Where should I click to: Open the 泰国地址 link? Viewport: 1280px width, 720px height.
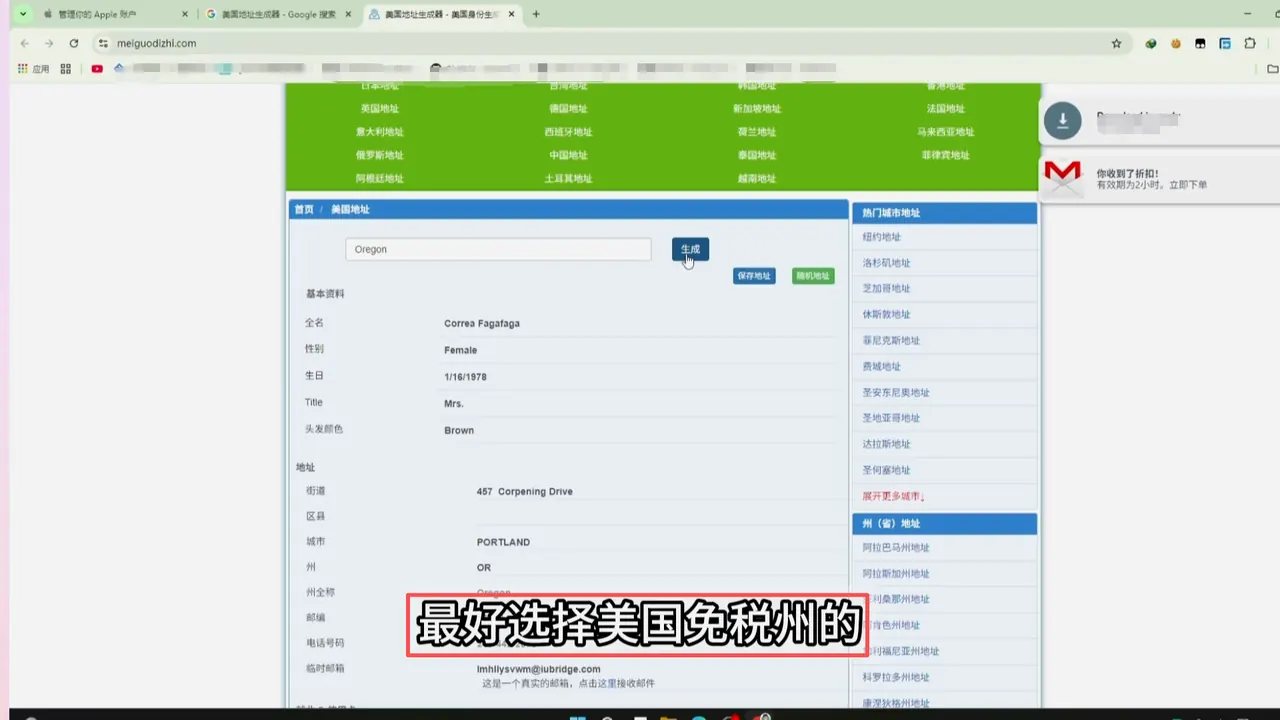point(757,155)
